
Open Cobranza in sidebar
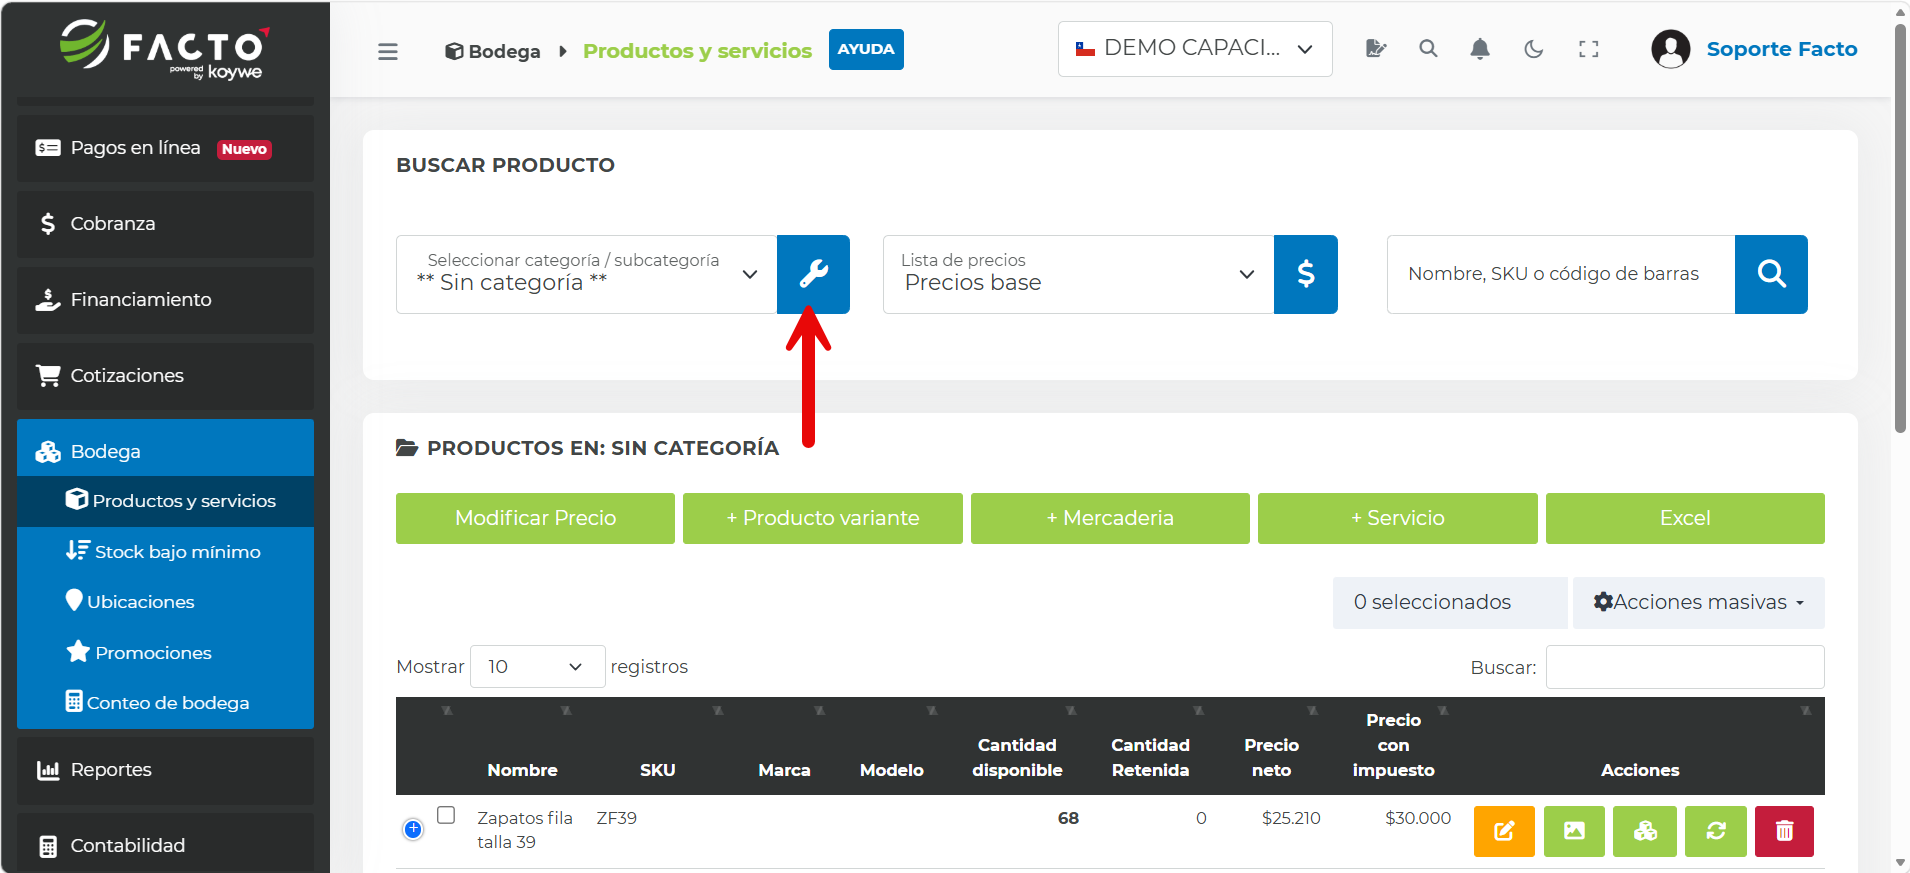pos(165,224)
